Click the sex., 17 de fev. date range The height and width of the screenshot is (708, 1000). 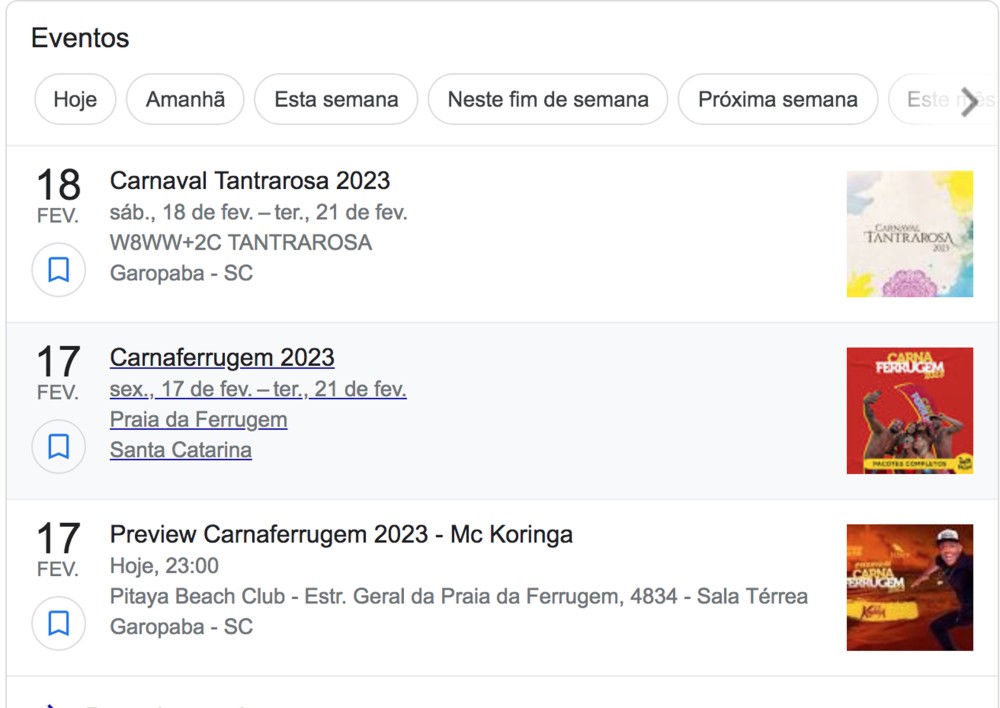coord(258,389)
